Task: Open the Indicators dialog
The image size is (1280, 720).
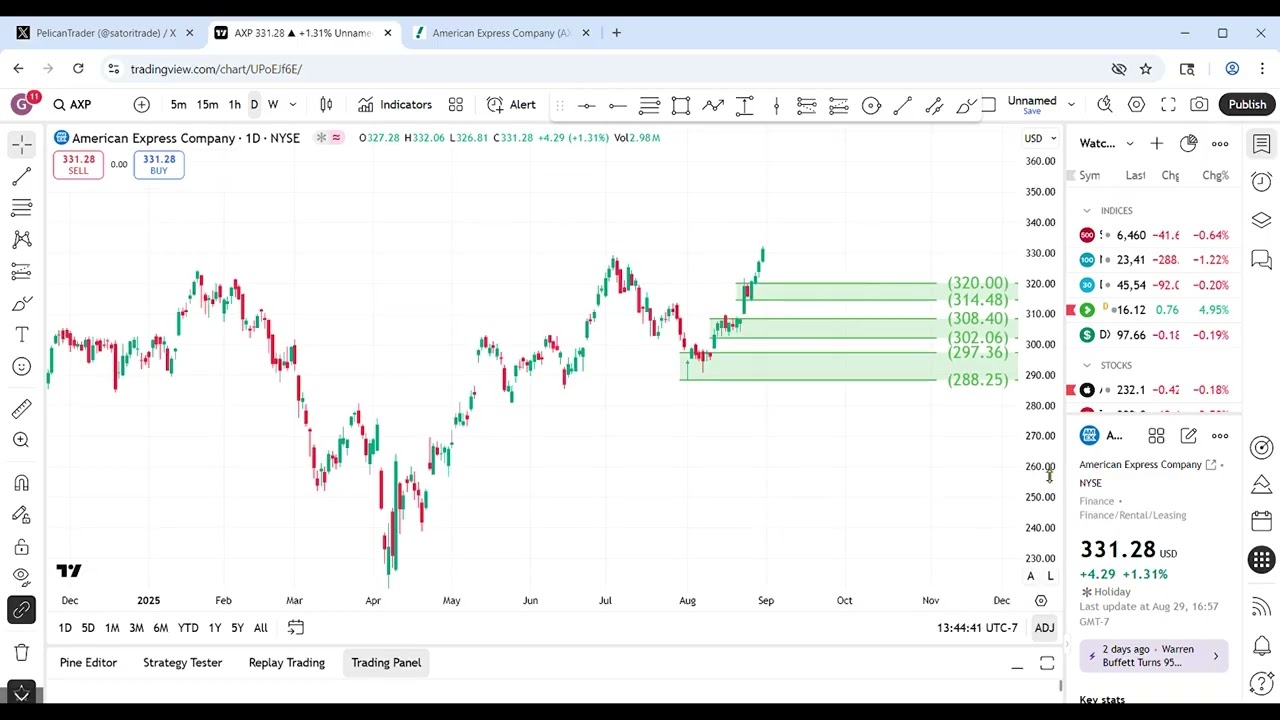Action: 395,104
